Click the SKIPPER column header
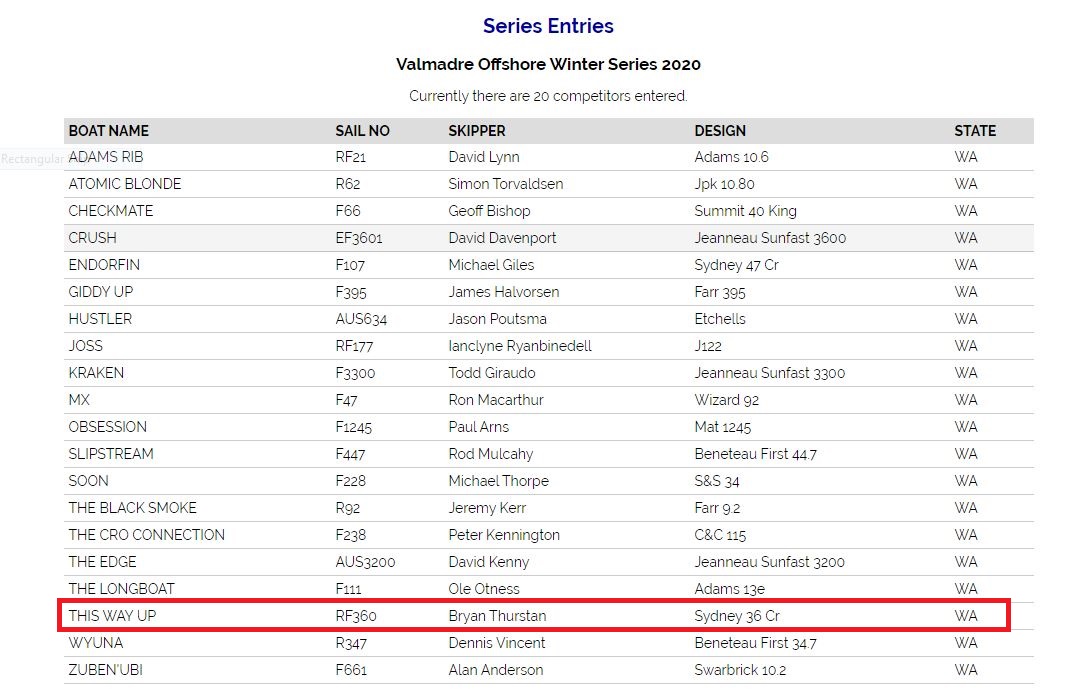1081x689 pixels. click(477, 130)
